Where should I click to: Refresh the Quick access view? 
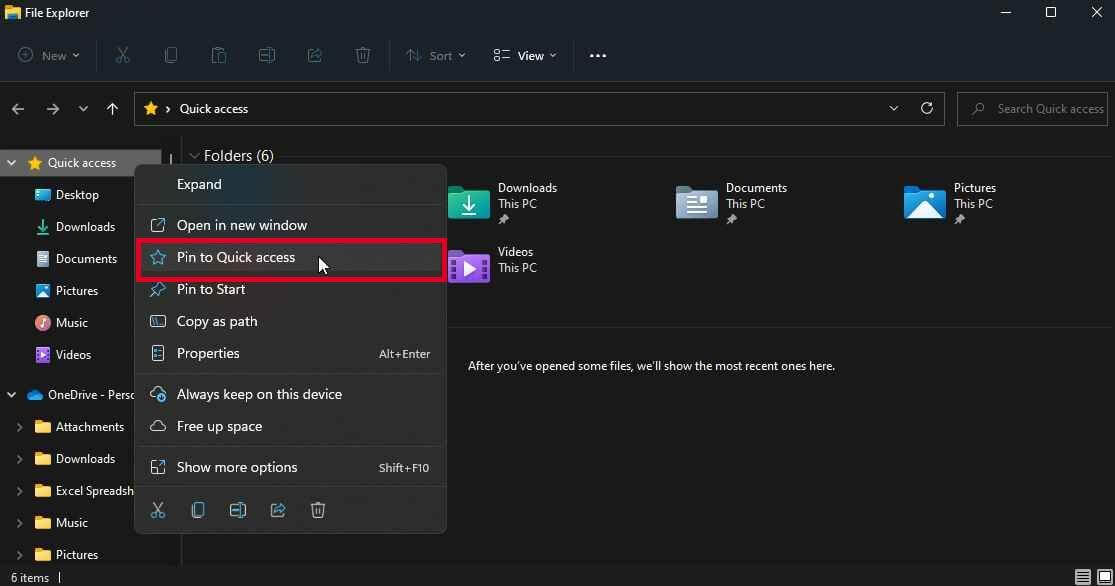click(927, 108)
